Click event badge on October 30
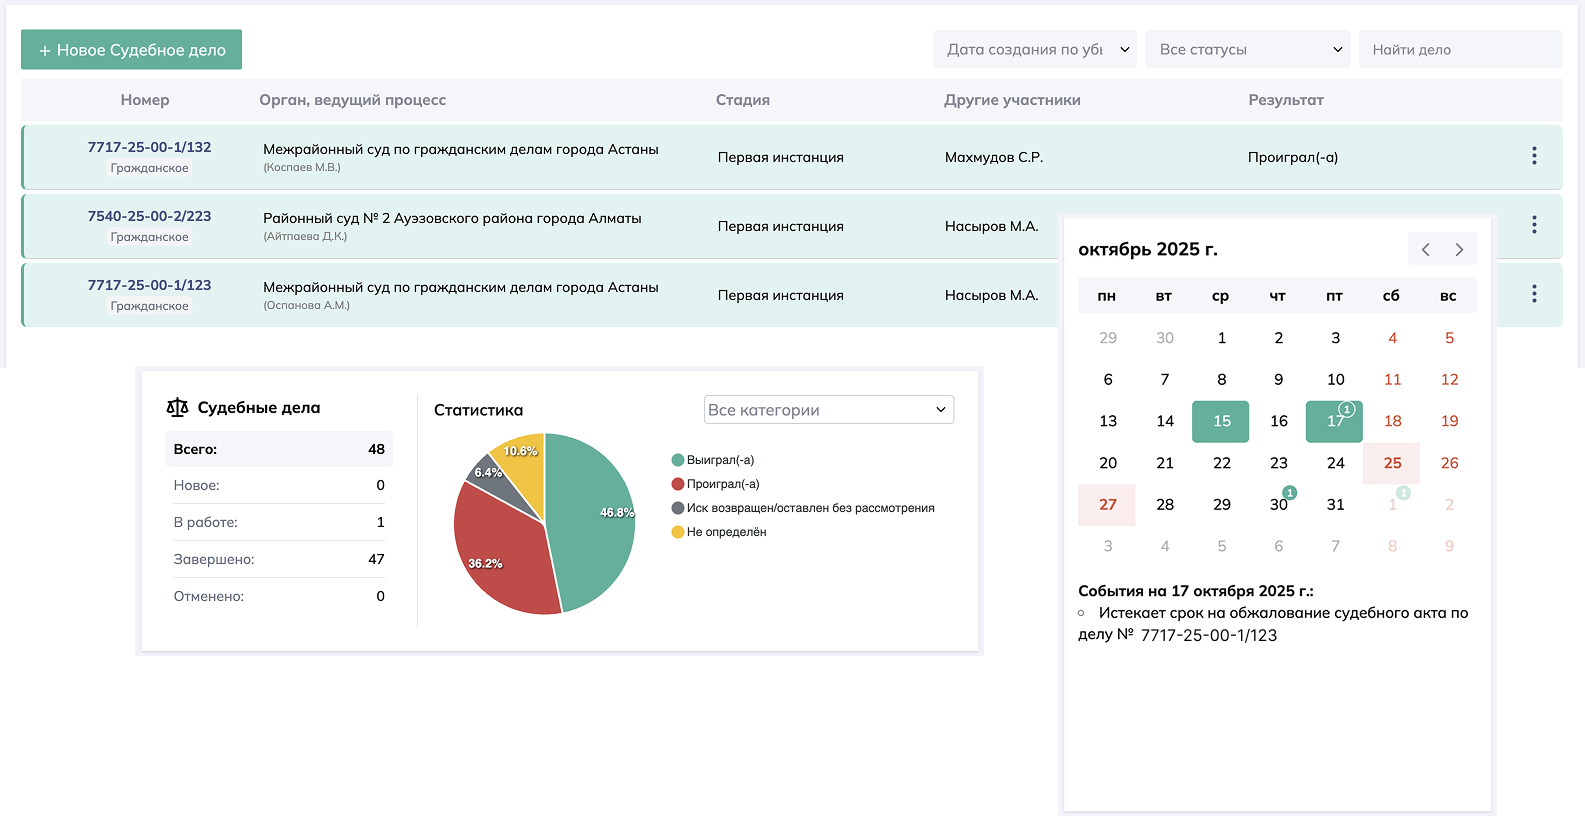Viewport: 1585px width, 816px height. [1290, 493]
